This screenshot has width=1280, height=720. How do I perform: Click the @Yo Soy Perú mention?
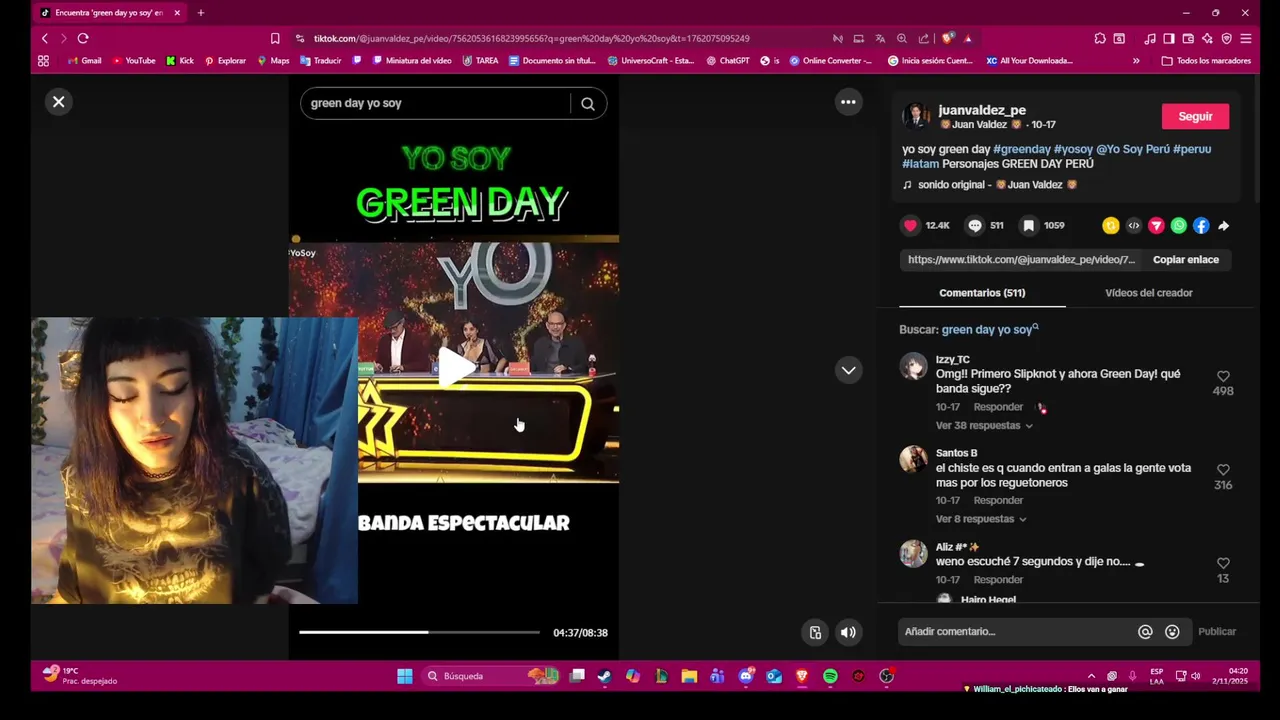1133,149
